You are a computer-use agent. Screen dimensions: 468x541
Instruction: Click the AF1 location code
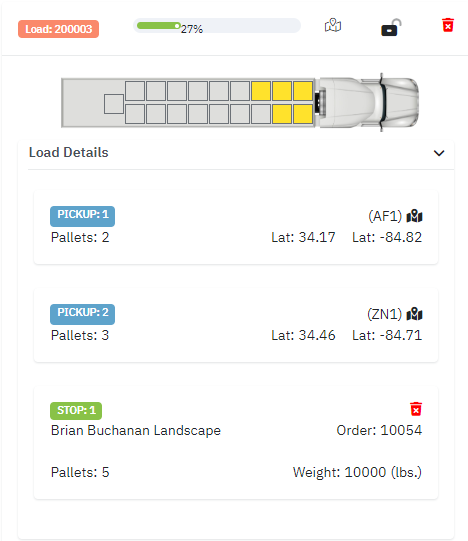point(385,216)
